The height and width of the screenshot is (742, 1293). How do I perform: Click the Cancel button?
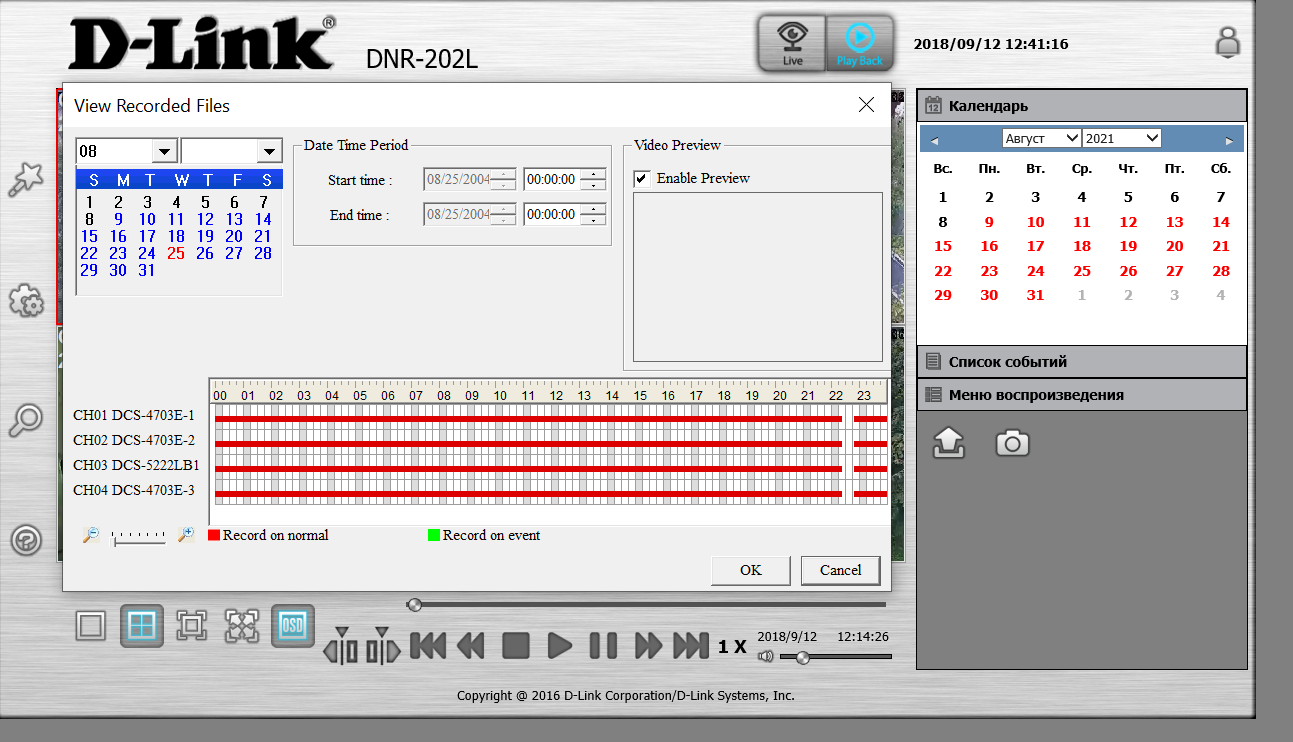click(840, 570)
